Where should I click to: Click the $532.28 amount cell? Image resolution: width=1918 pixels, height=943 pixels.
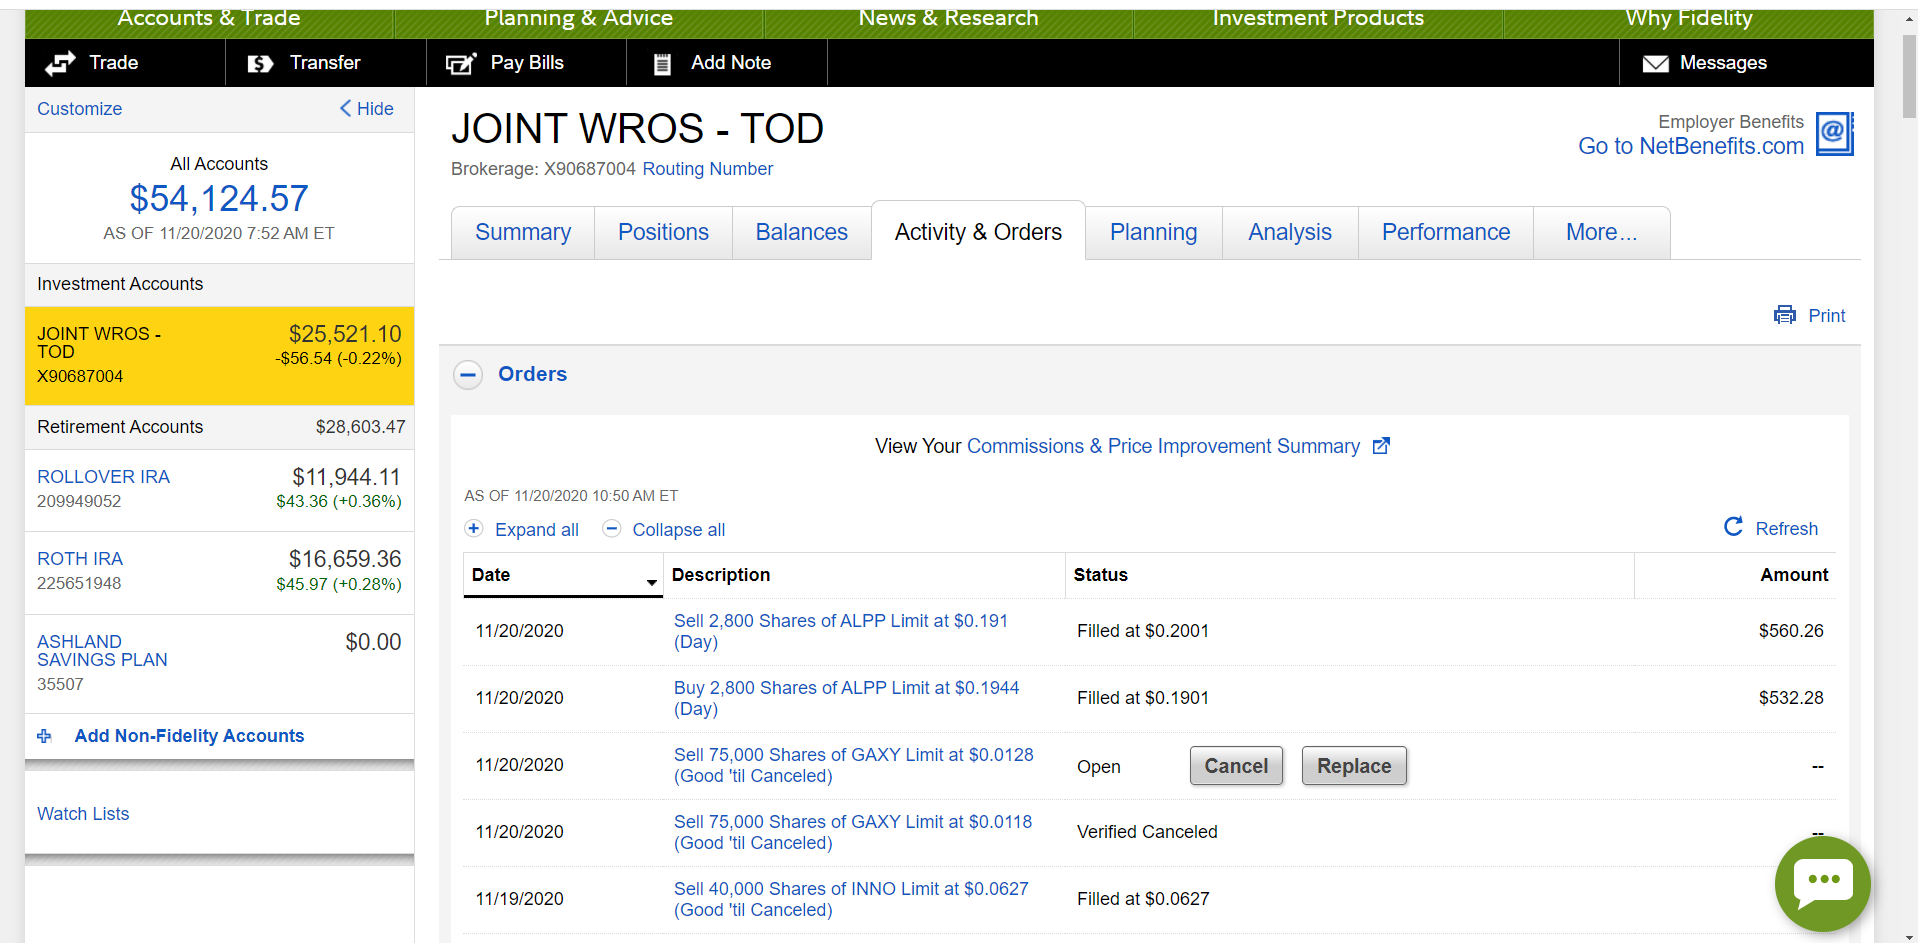[1791, 698]
